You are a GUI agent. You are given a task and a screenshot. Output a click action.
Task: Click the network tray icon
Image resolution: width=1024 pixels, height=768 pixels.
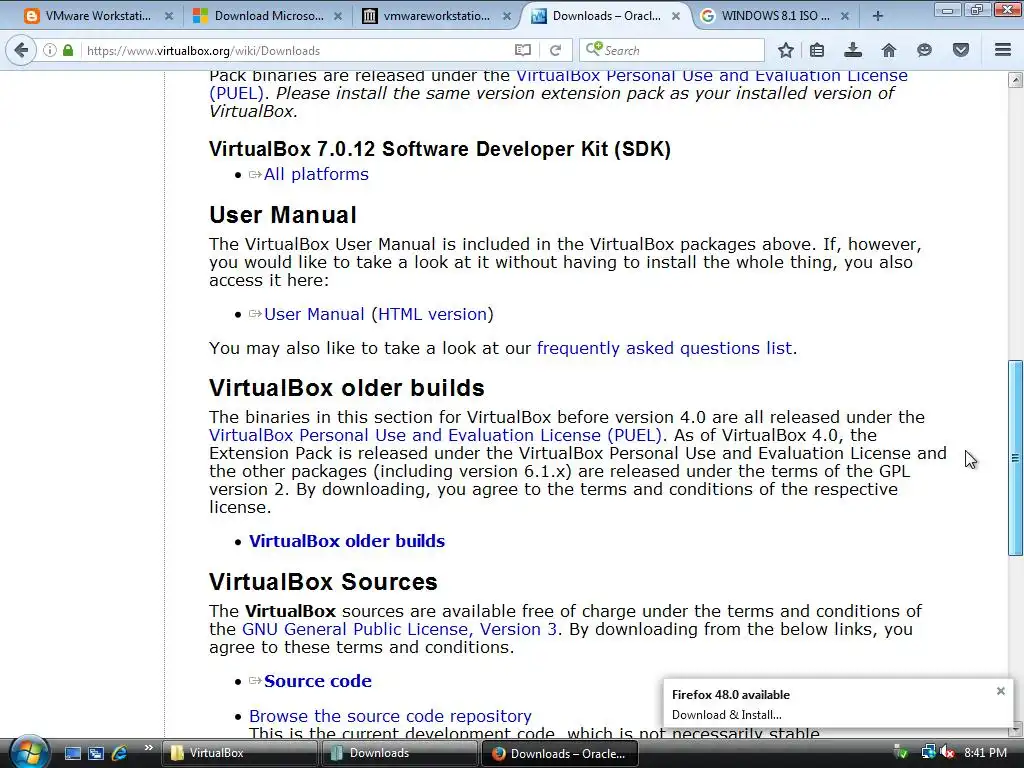click(x=928, y=753)
